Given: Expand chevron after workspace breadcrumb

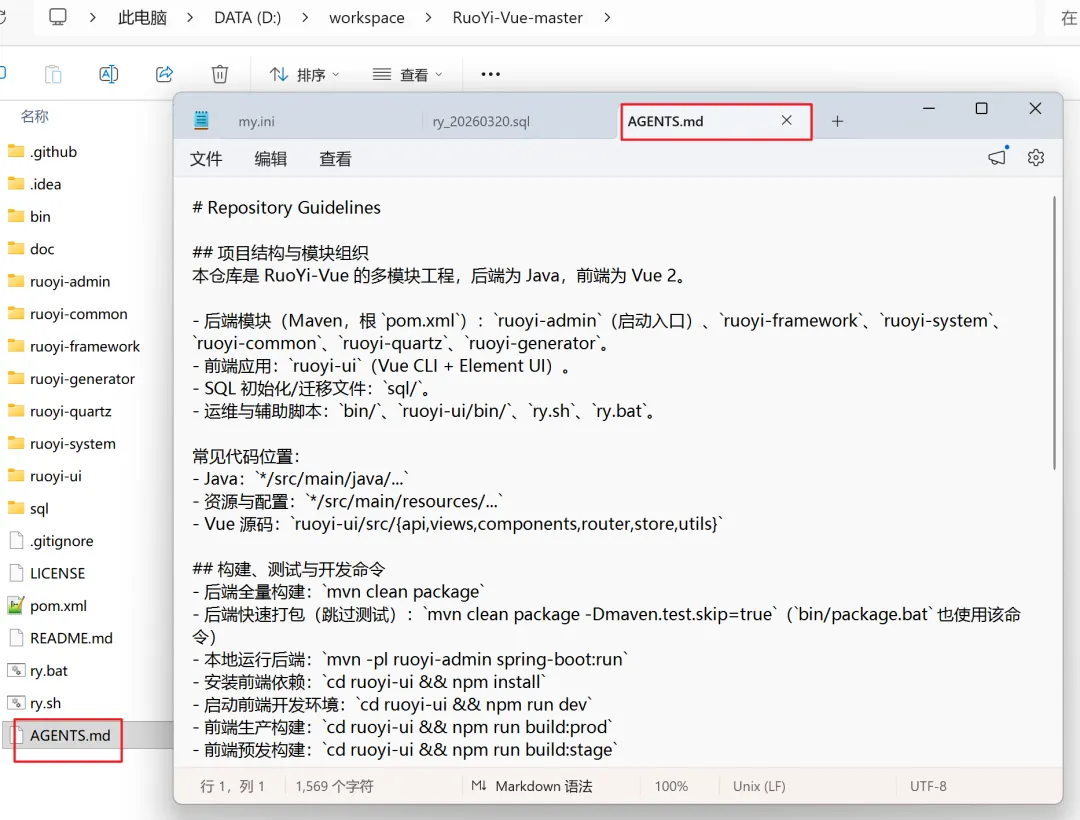Looking at the screenshot, I should point(428,17).
